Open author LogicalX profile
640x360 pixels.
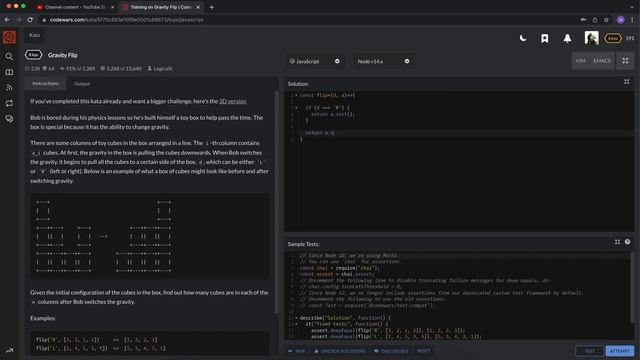pyautogui.click(x=160, y=69)
